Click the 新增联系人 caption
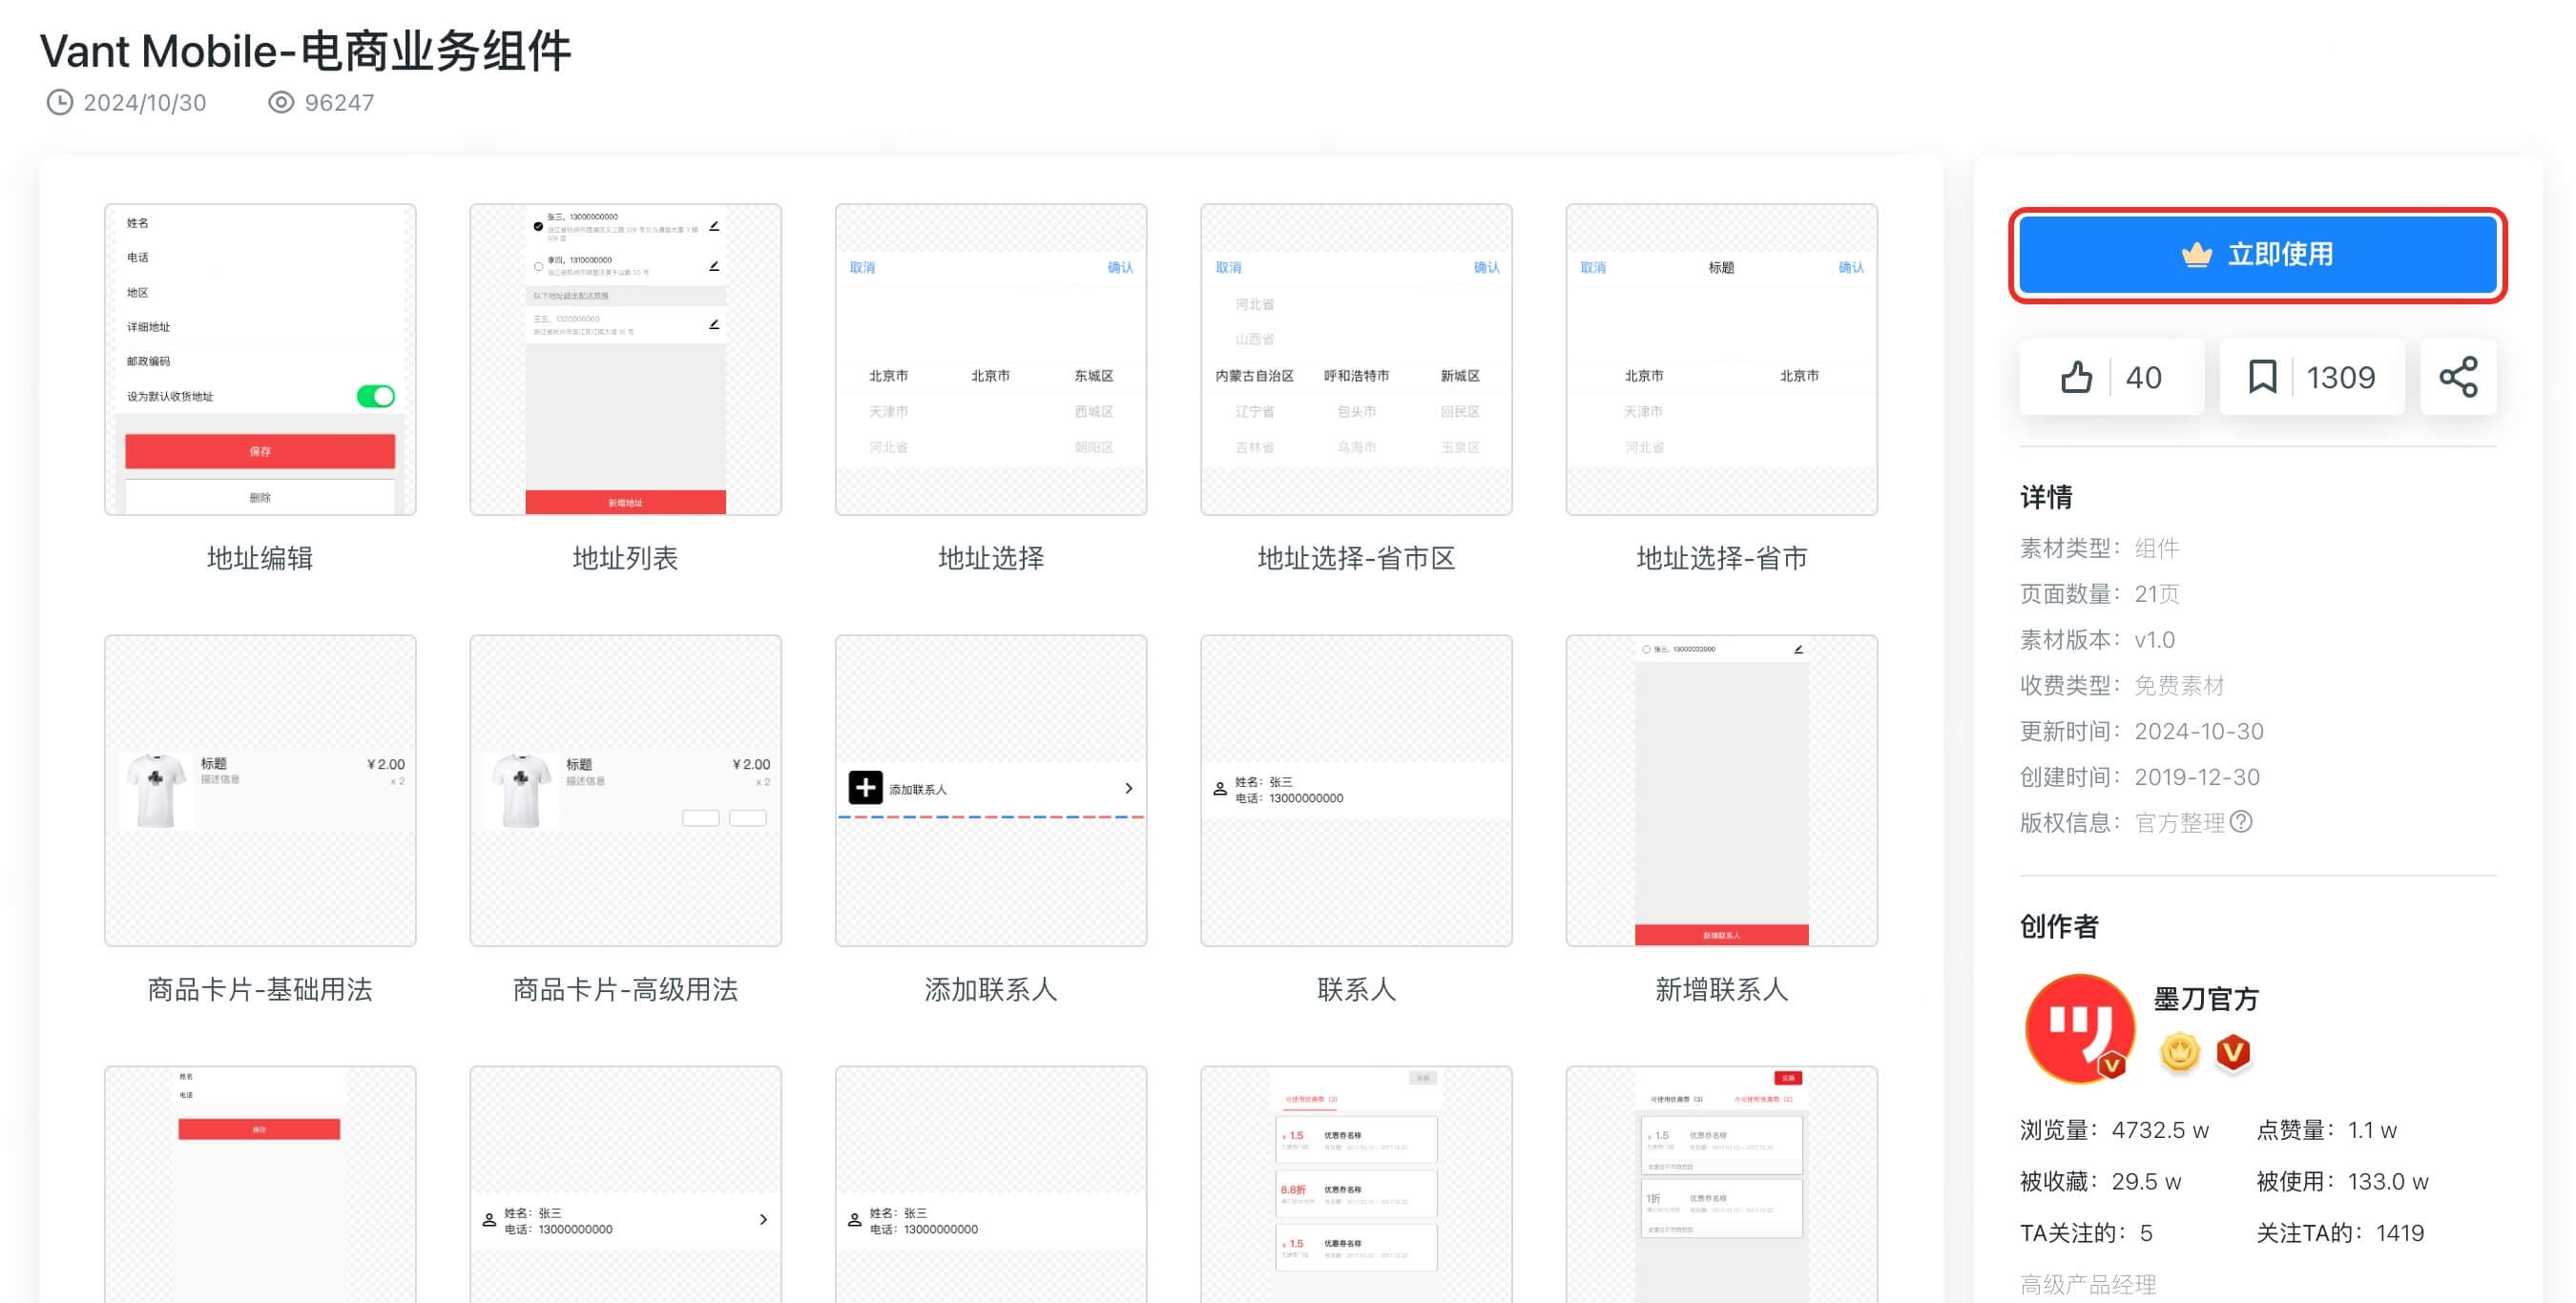The height and width of the screenshot is (1303, 2576). point(1721,989)
